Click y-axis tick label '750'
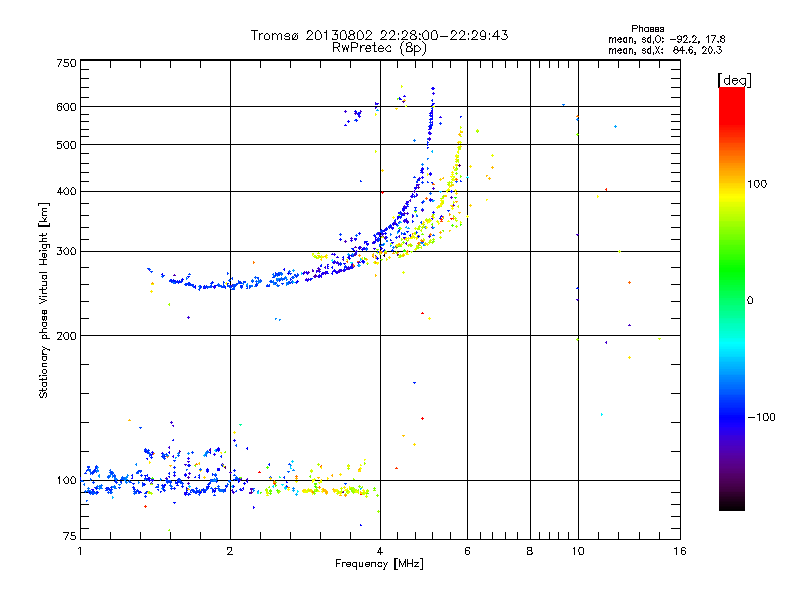This screenshot has width=800, height=600. 67,63
